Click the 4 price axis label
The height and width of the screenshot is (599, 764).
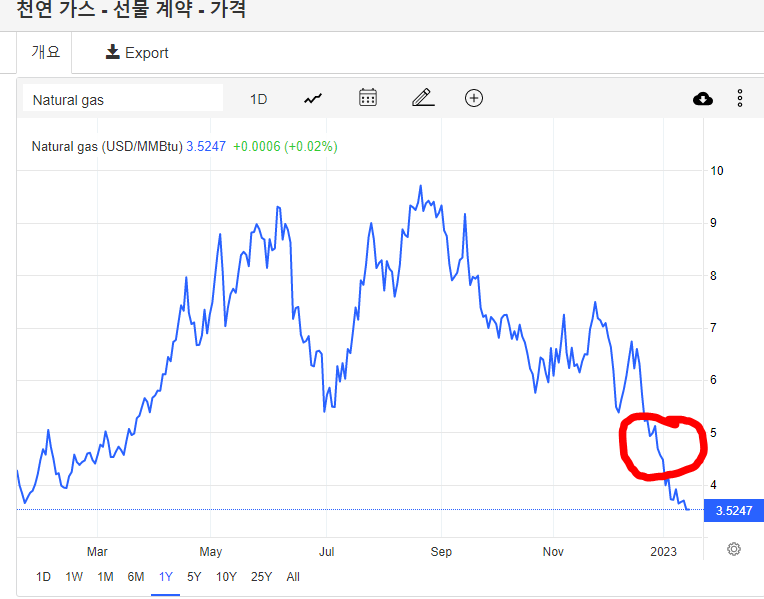coord(713,485)
